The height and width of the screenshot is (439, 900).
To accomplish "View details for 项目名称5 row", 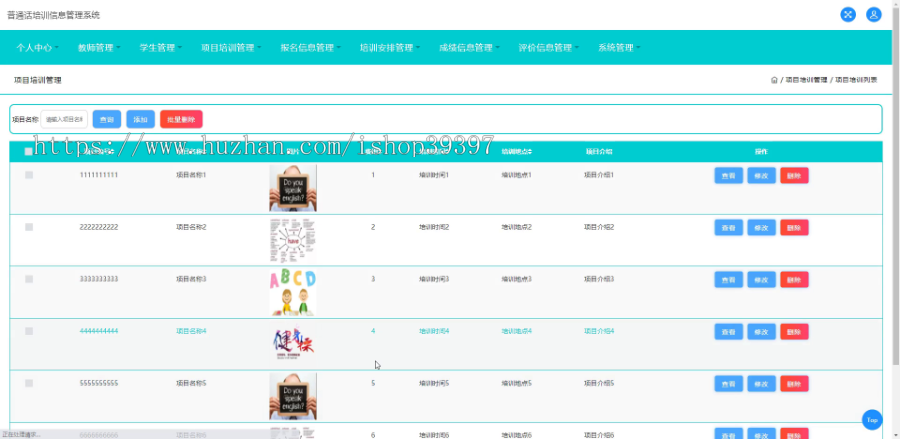I will pos(728,383).
